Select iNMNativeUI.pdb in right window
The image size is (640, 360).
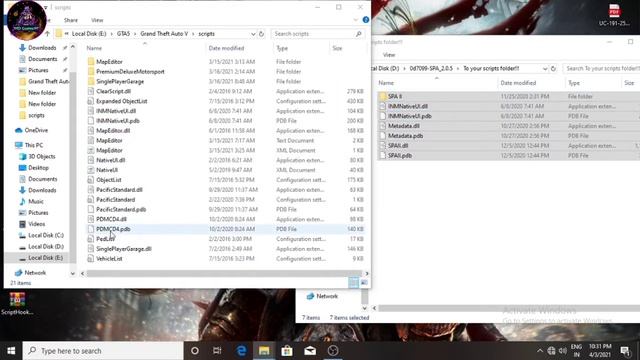coord(409,116)
